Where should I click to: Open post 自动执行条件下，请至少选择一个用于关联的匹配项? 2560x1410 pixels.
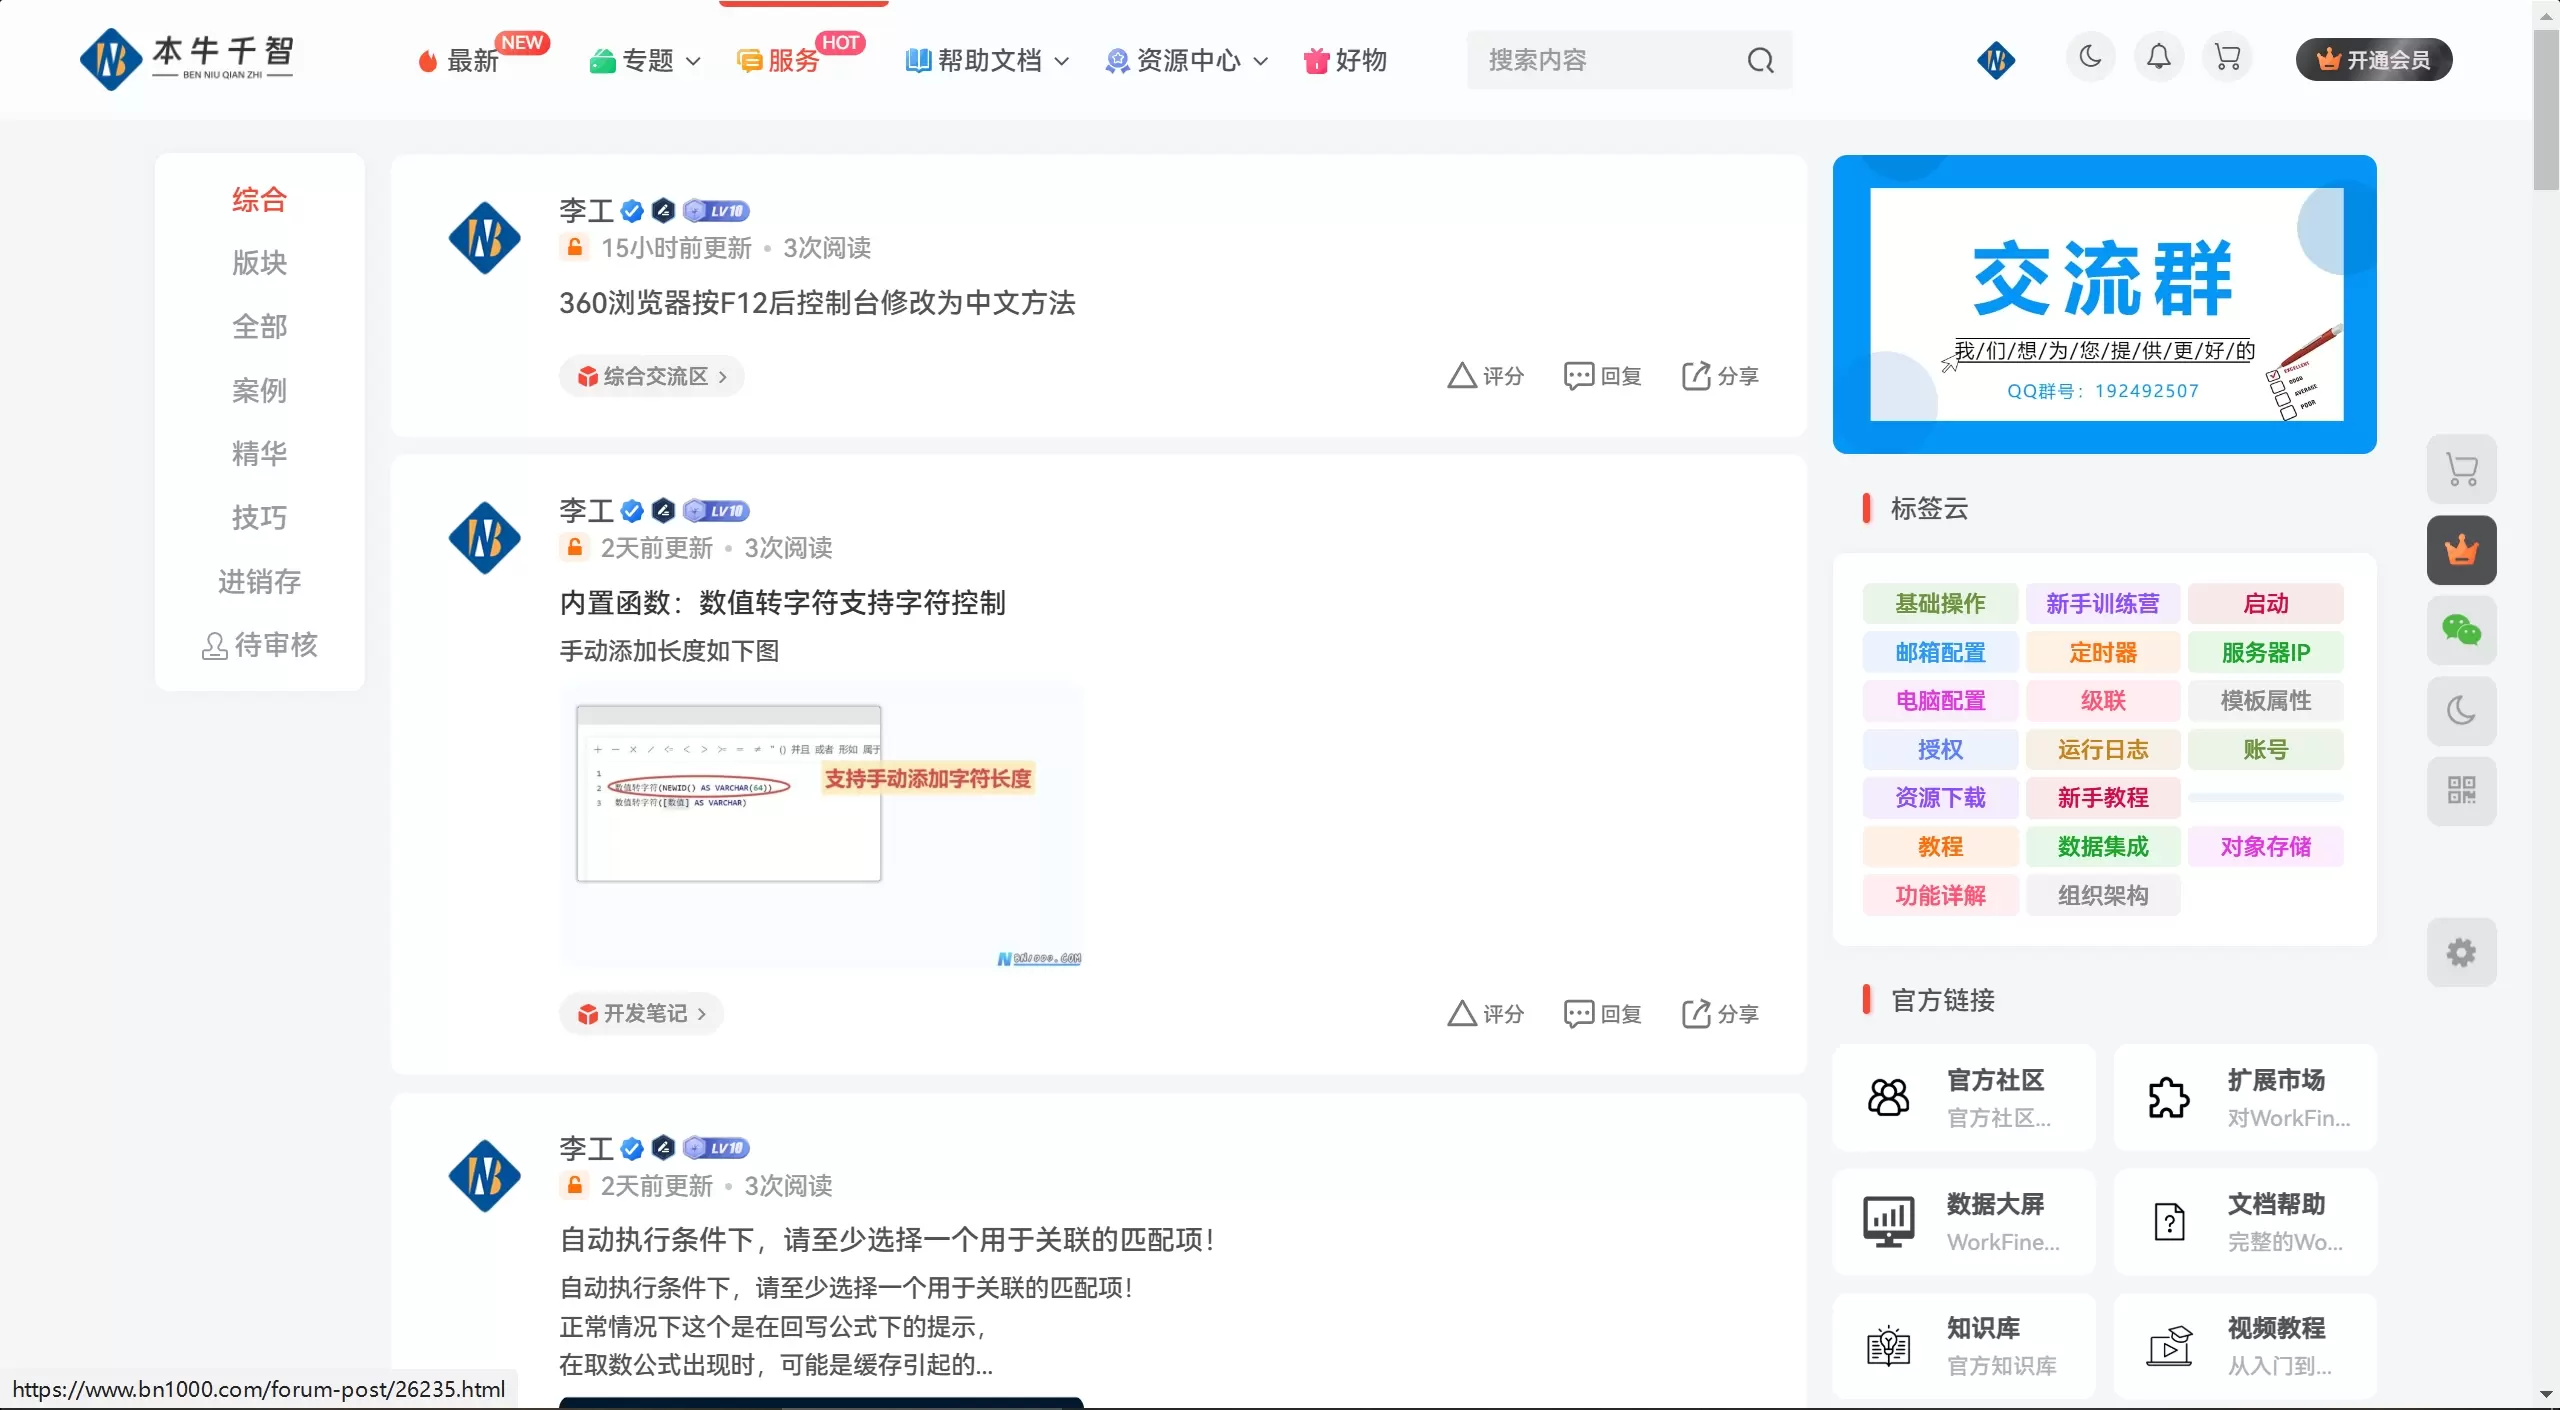[x=888, y=1240]
